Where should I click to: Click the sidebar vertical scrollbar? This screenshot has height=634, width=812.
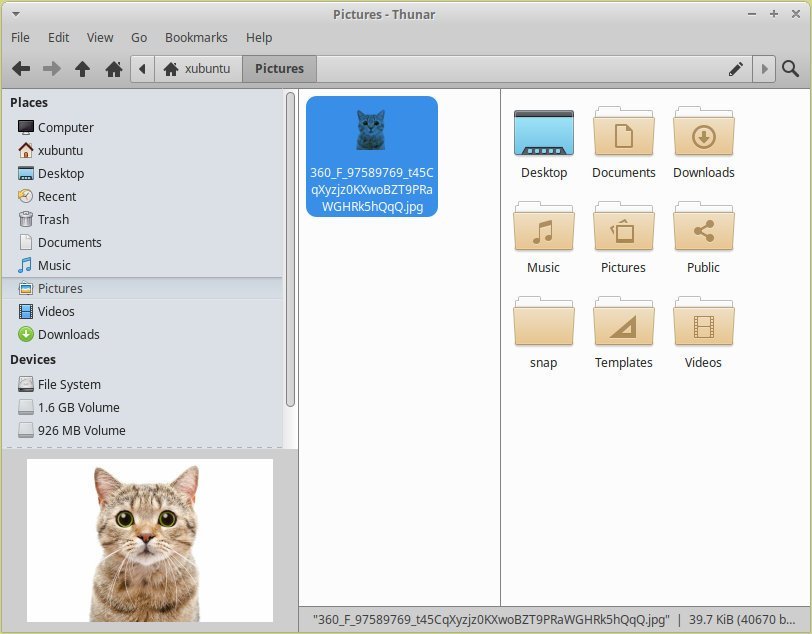pyautogui.click(x=290, y=250)
